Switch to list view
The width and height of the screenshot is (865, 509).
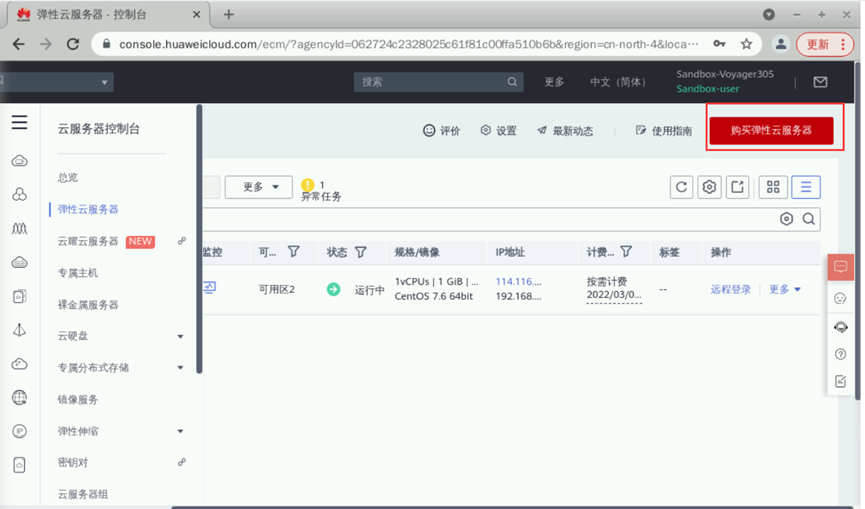point(806,187)
